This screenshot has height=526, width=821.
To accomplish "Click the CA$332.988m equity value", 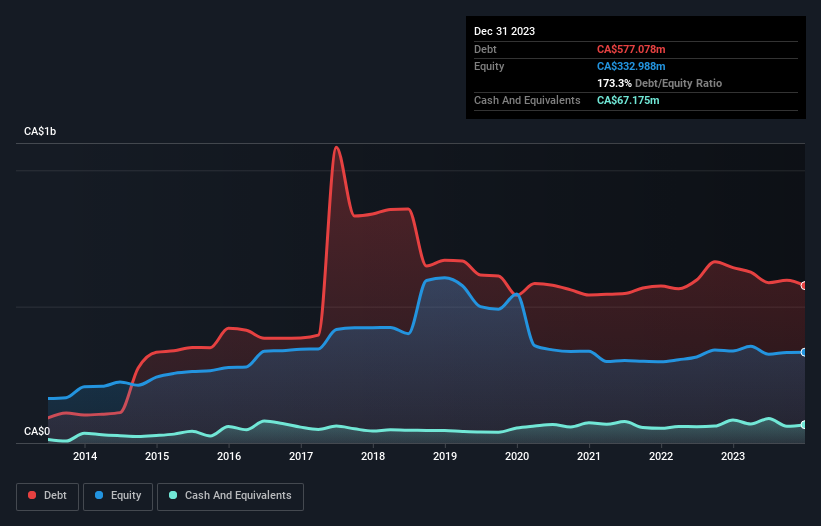I will (631, 66).
